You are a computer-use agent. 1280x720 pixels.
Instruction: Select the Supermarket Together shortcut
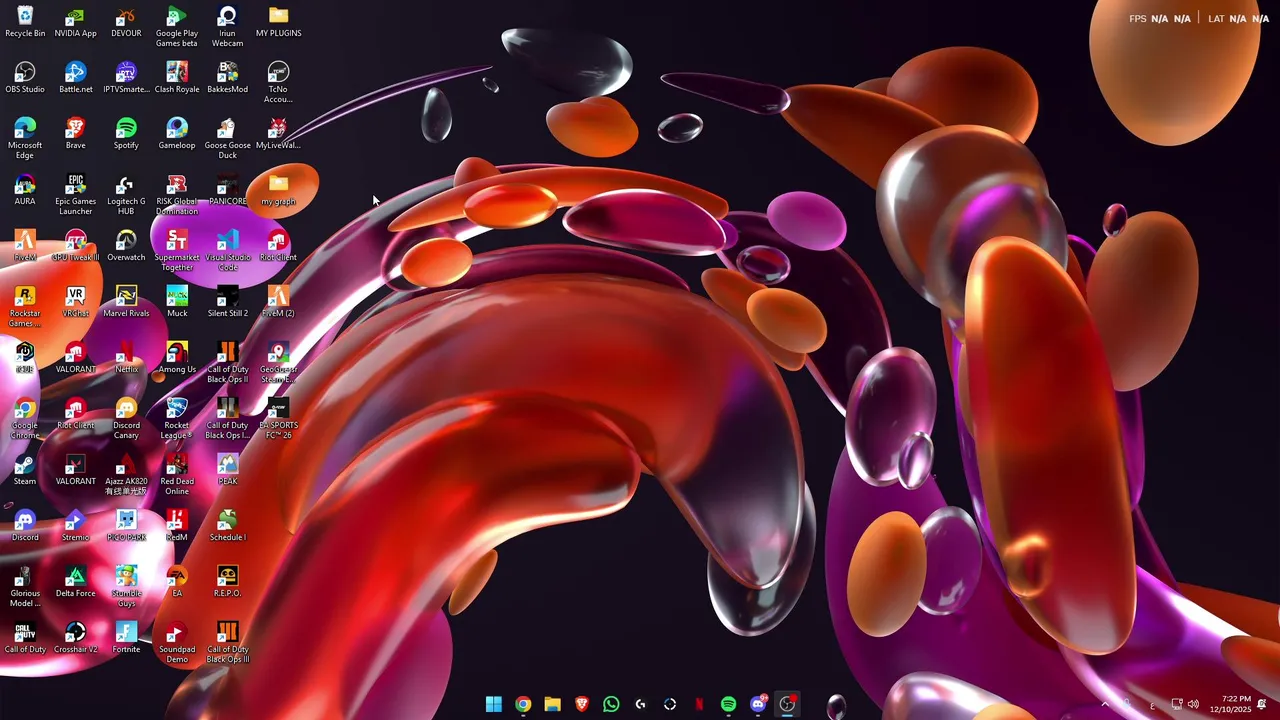click(x=177, y=251)
